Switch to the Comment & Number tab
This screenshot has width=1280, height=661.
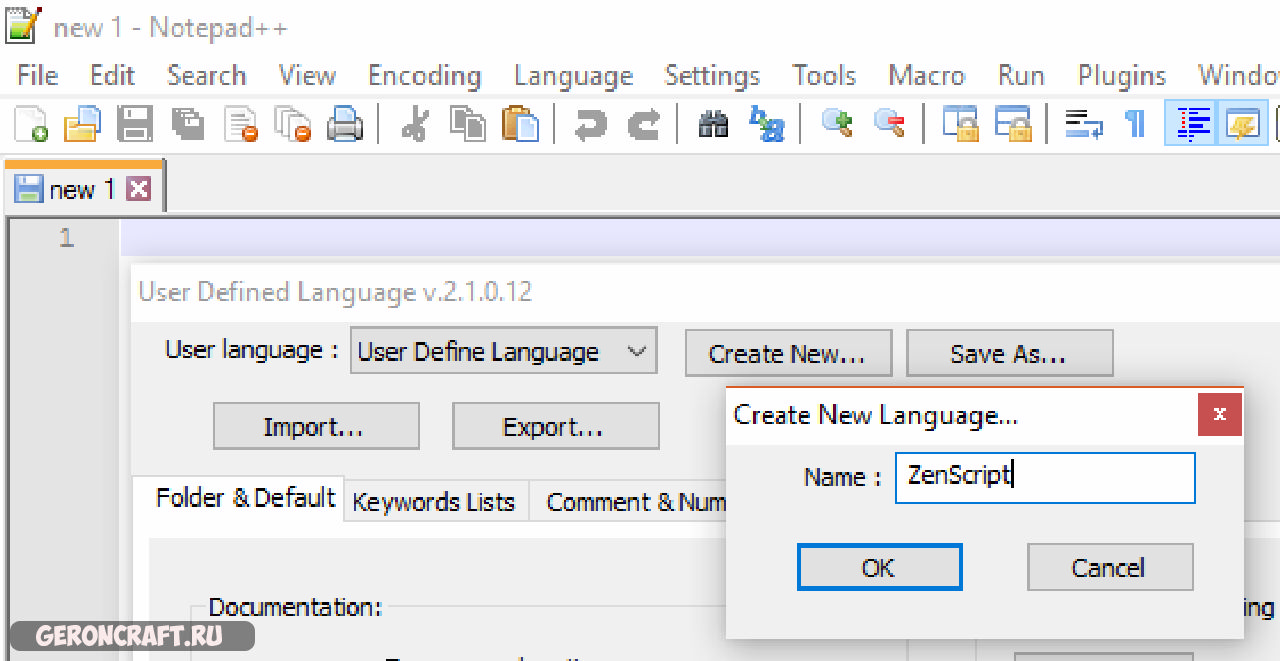click(635, 502)
